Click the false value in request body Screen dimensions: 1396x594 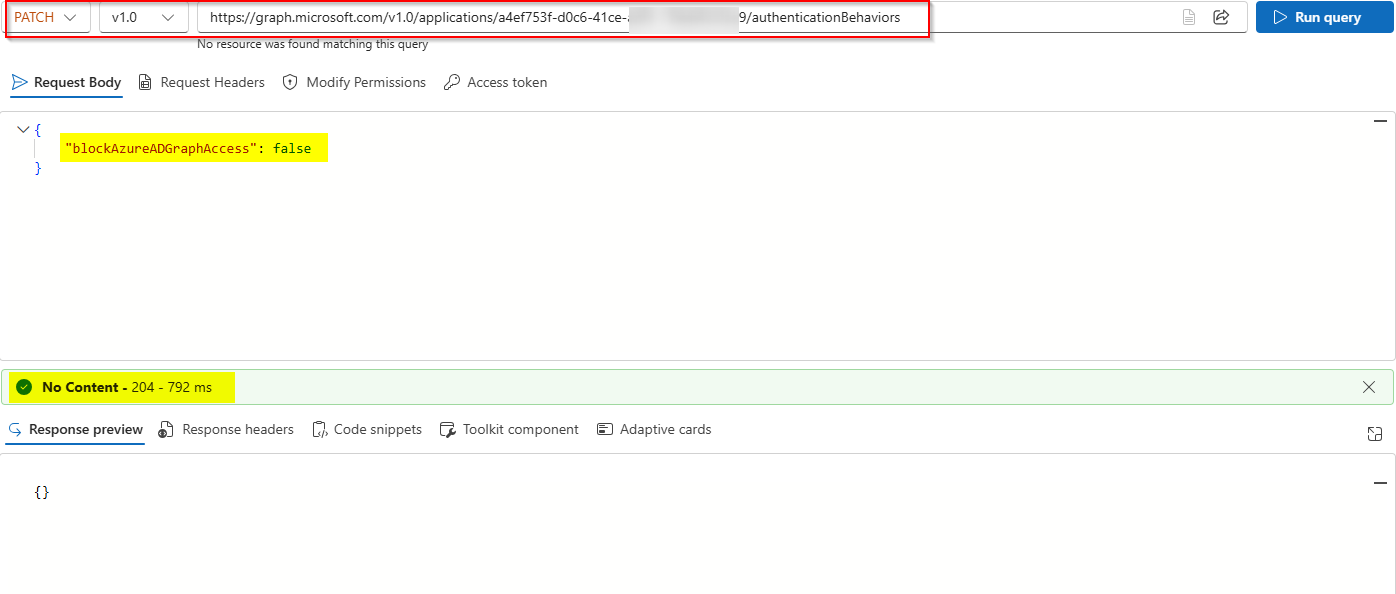coord(292,149)
